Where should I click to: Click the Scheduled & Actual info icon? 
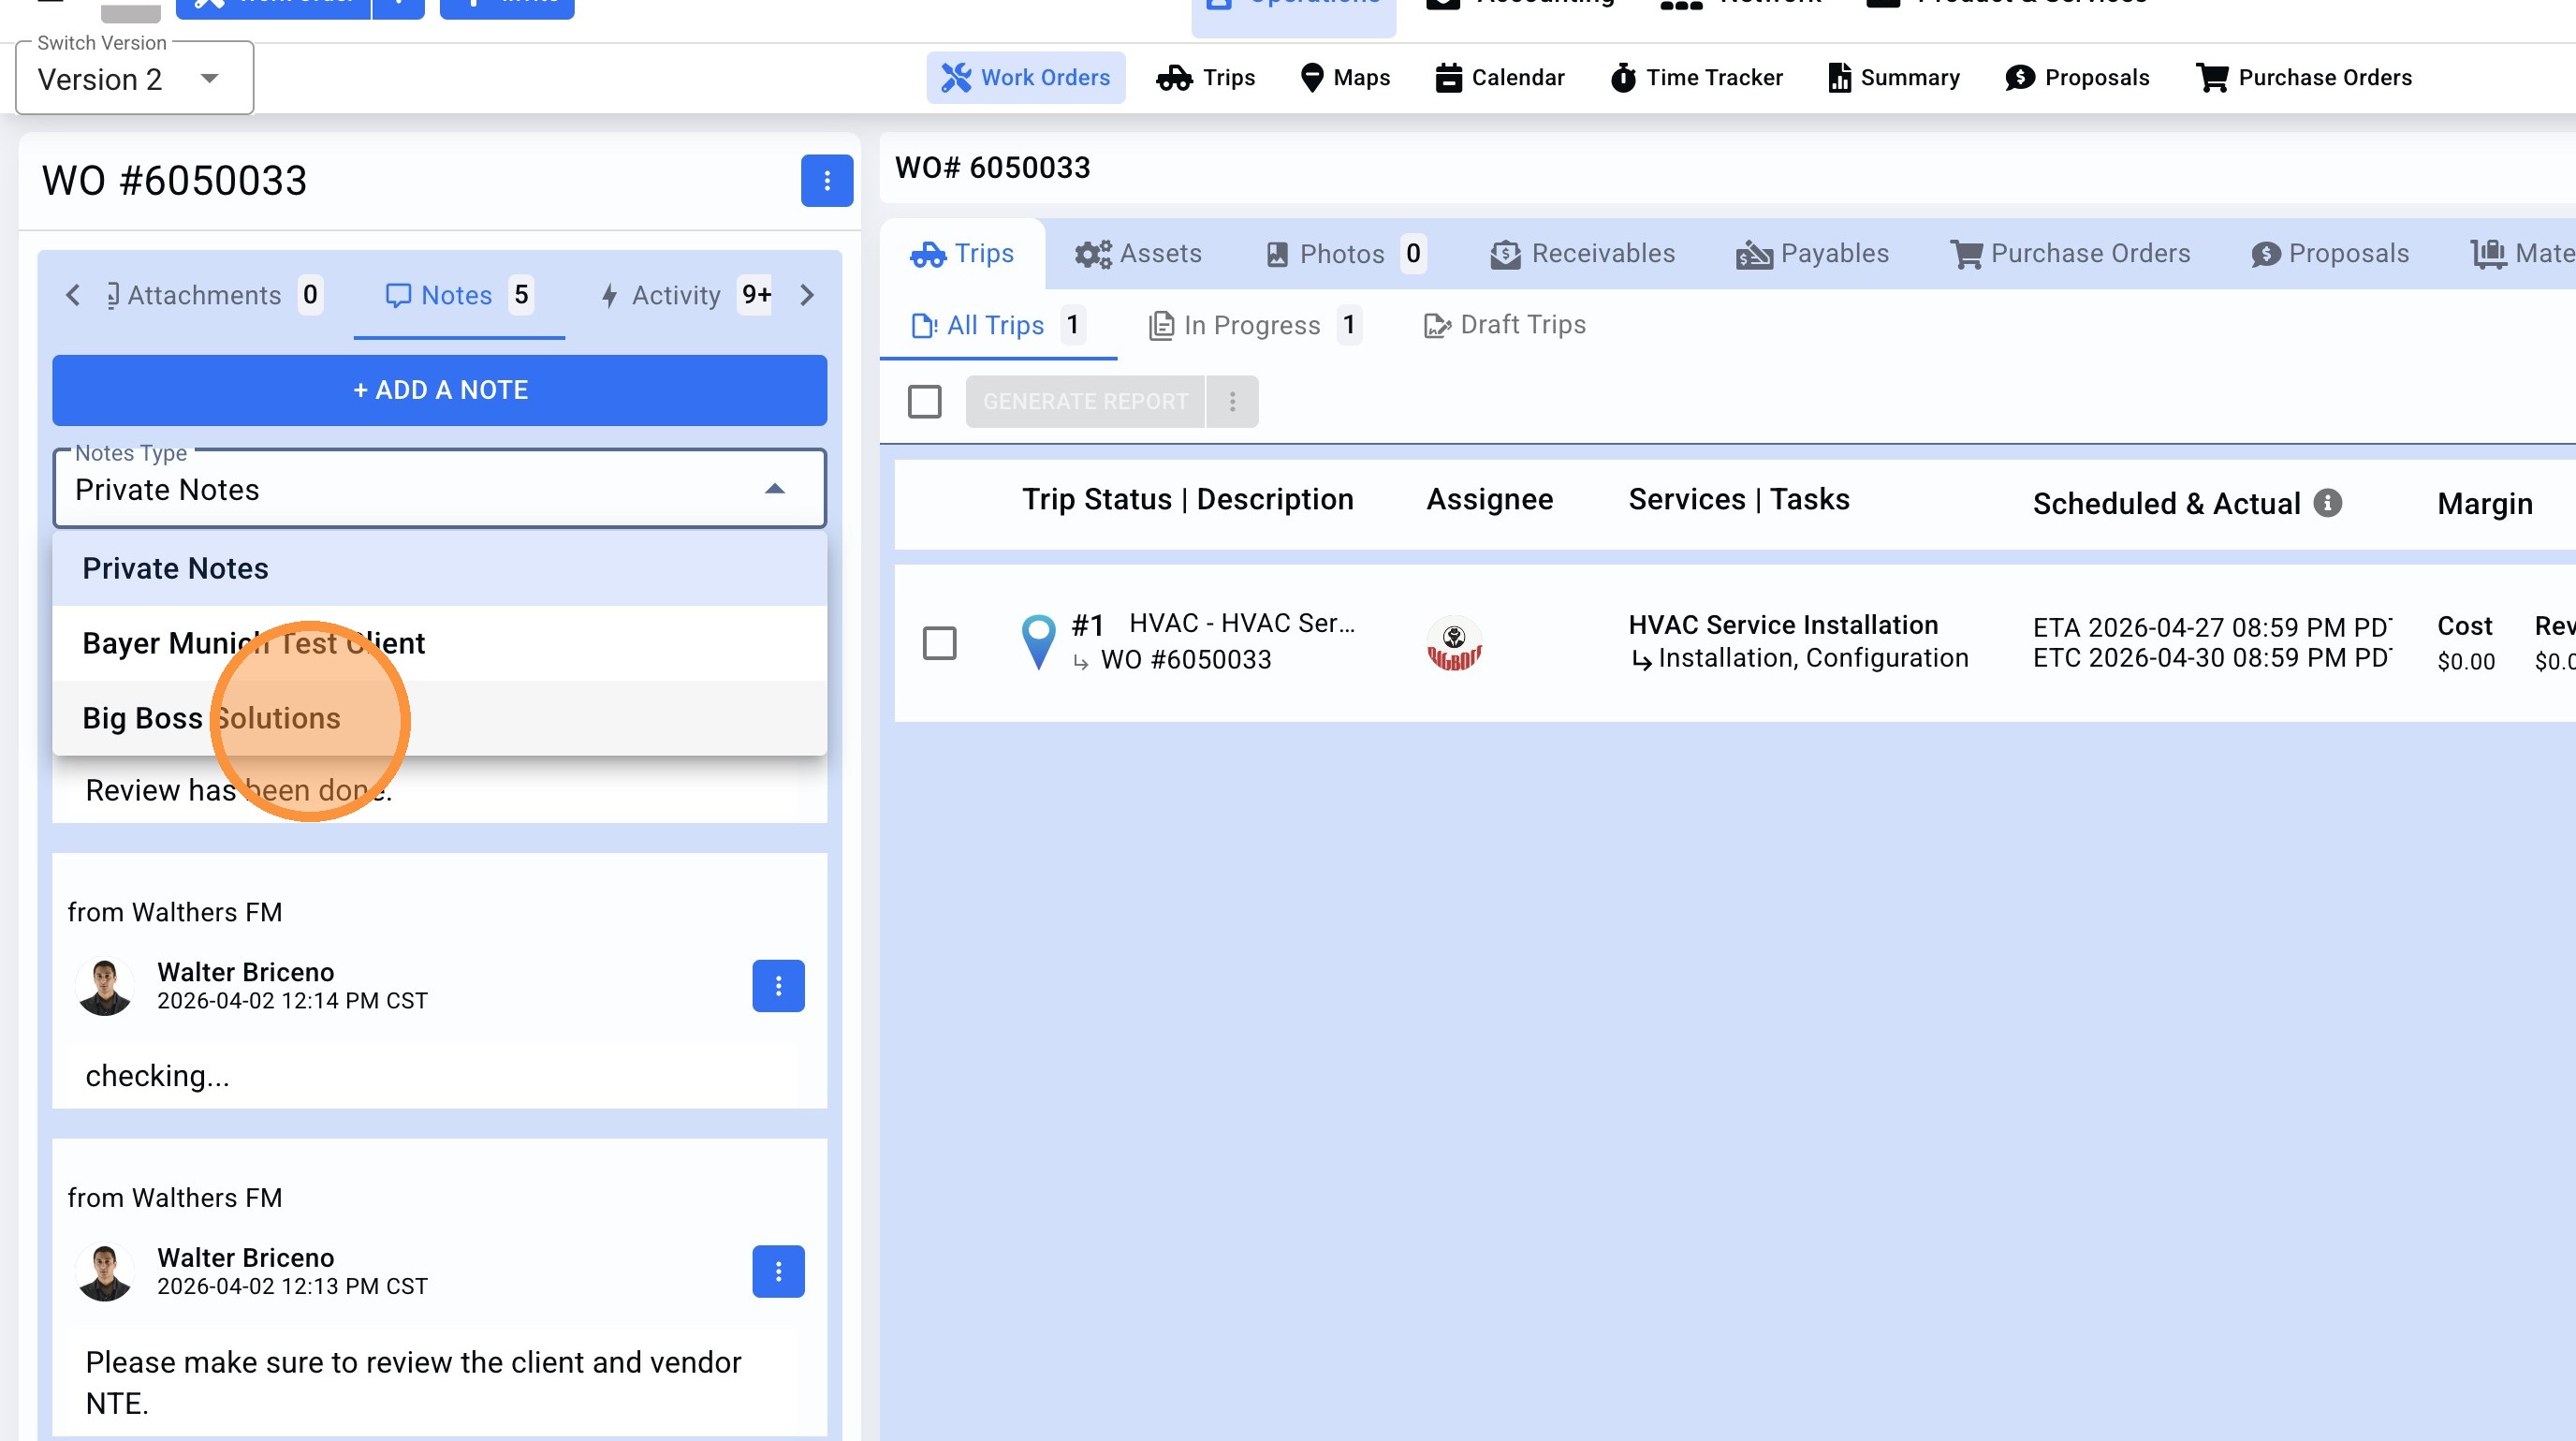[x=2327, y=503]
